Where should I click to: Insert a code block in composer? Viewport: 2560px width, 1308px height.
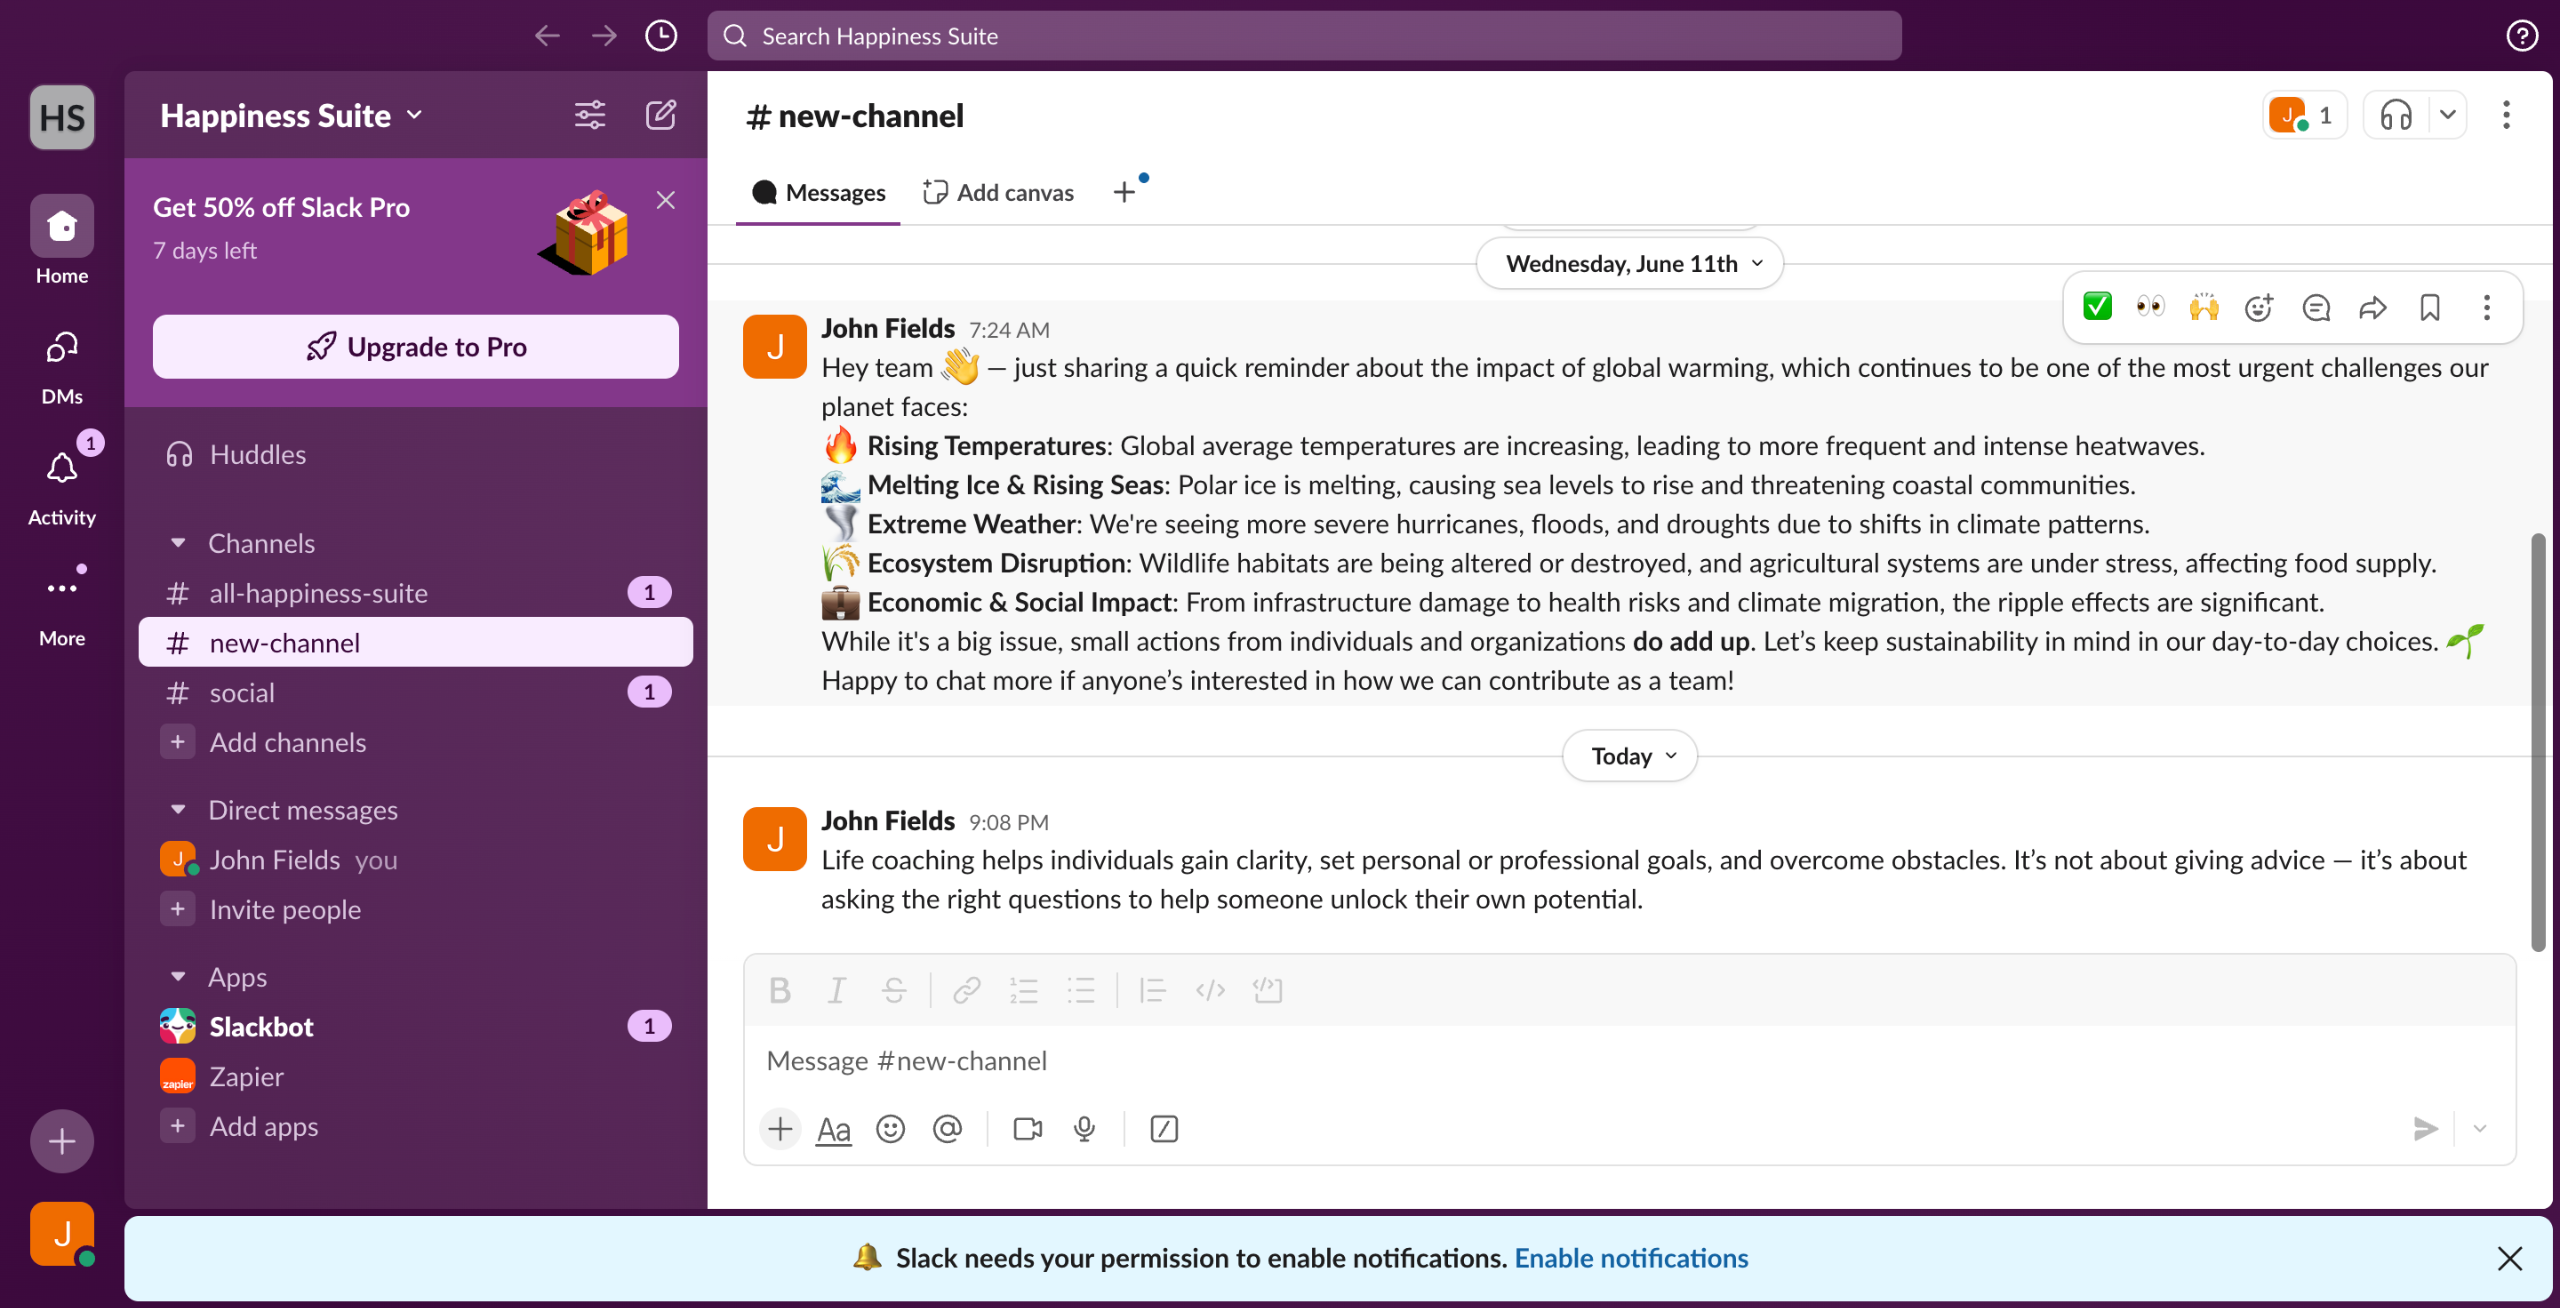[1267, 990]
